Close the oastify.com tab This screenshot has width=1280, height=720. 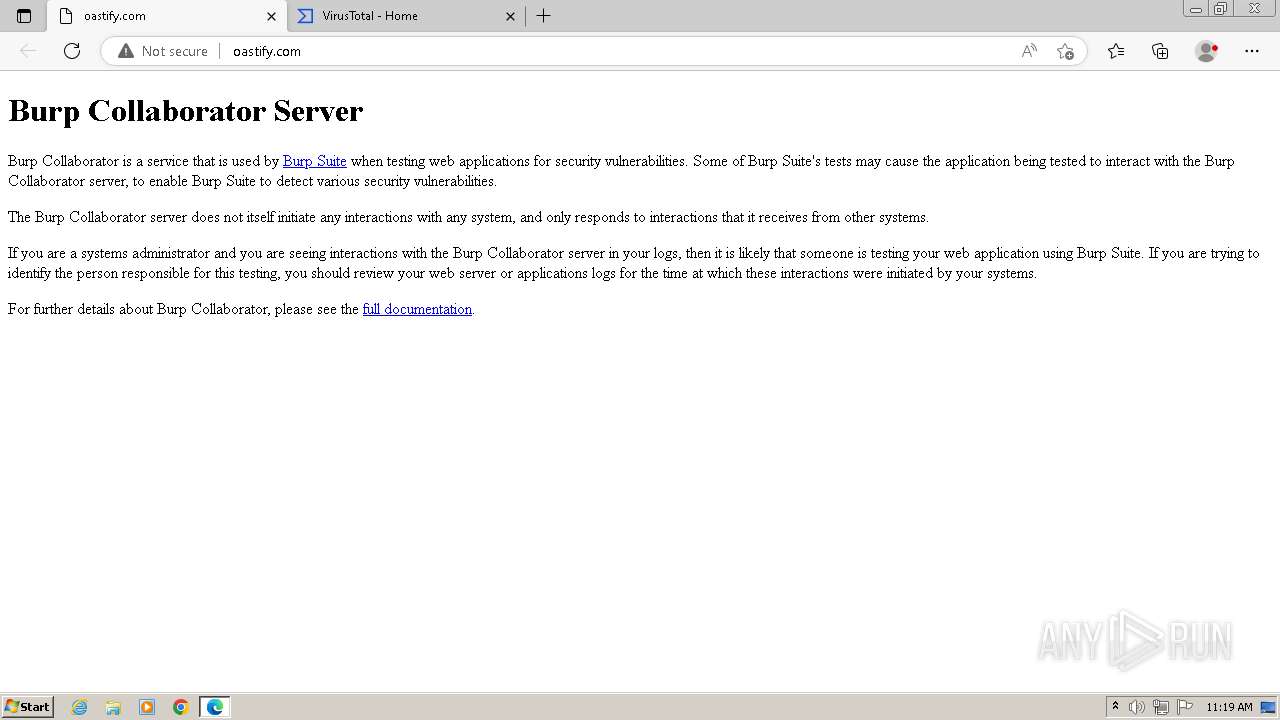tap(271, 16)
